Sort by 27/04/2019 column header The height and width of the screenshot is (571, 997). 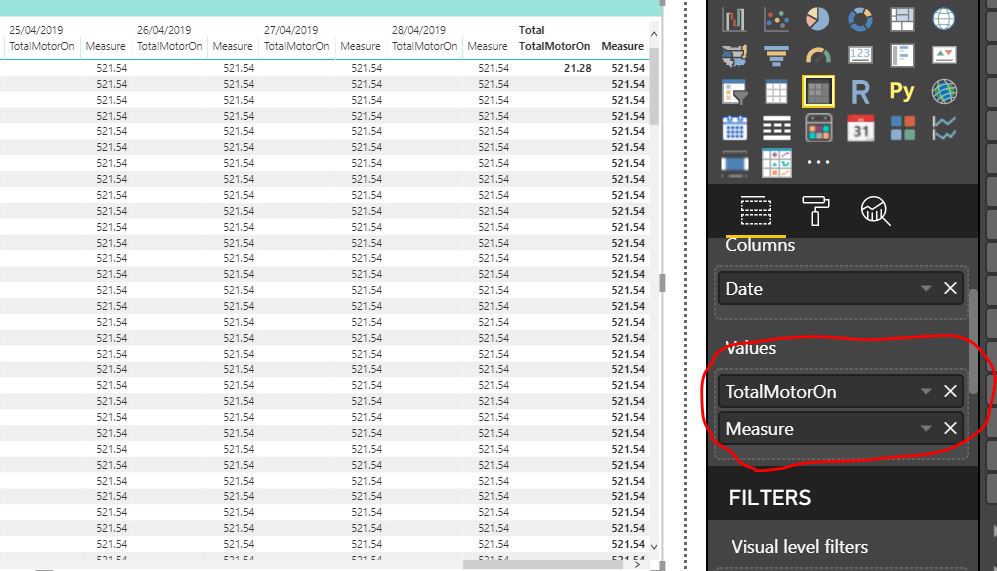pos(291,30)
